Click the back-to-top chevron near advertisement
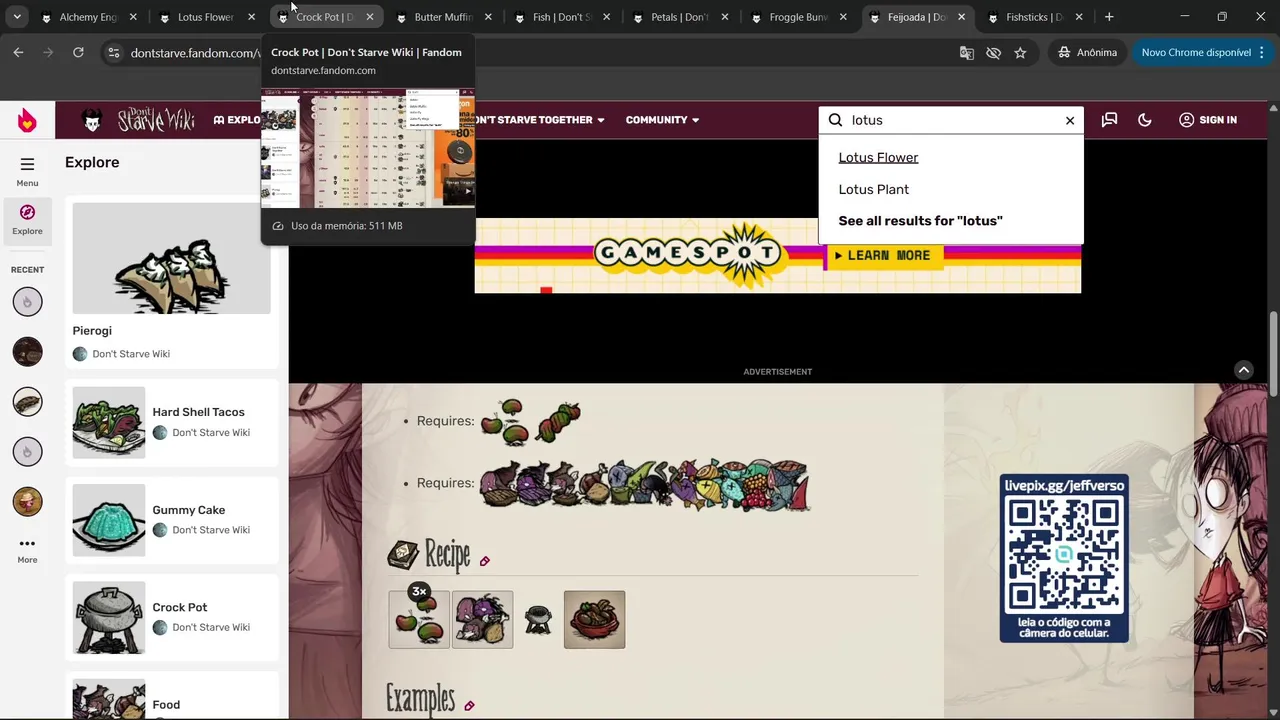The image size is (1280, 720). tap(1244, 370)
